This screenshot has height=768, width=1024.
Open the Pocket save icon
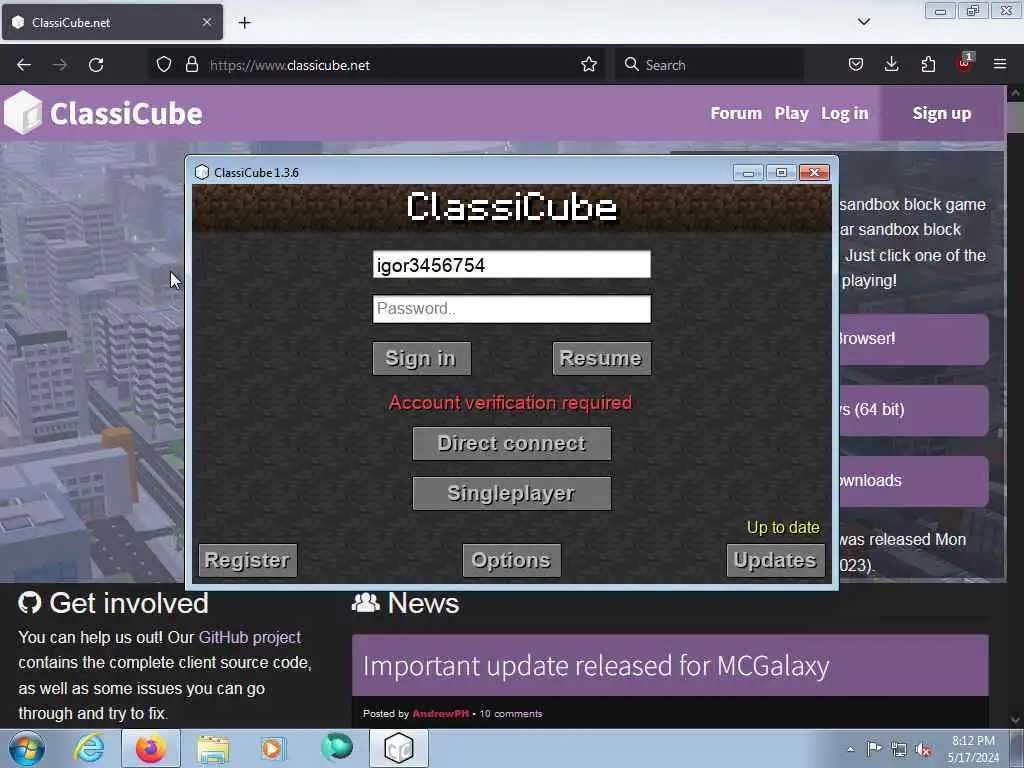[x=856, y=65]
